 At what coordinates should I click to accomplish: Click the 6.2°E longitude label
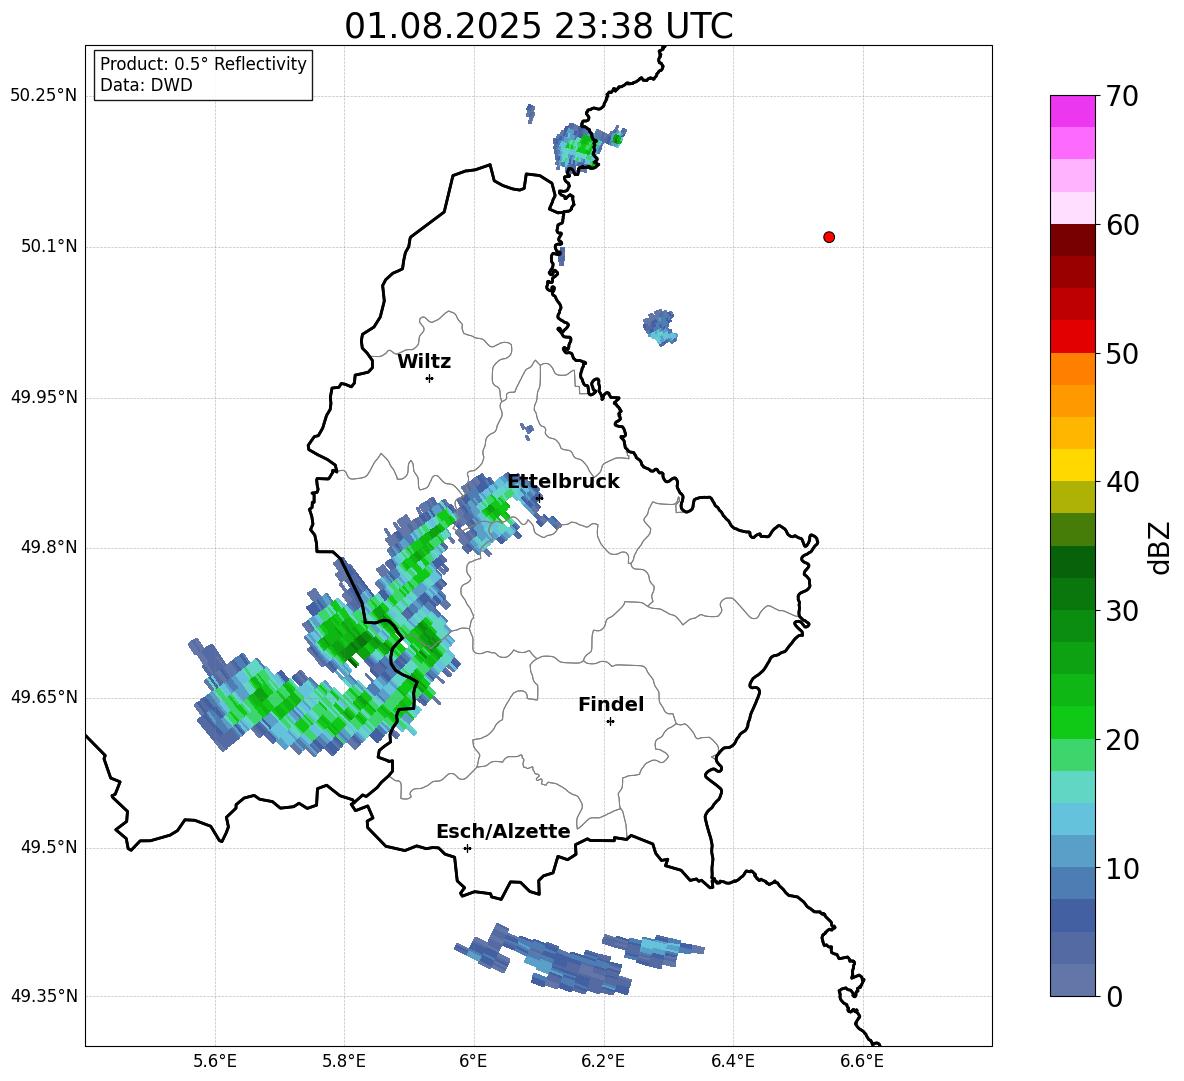[603, 1061]
